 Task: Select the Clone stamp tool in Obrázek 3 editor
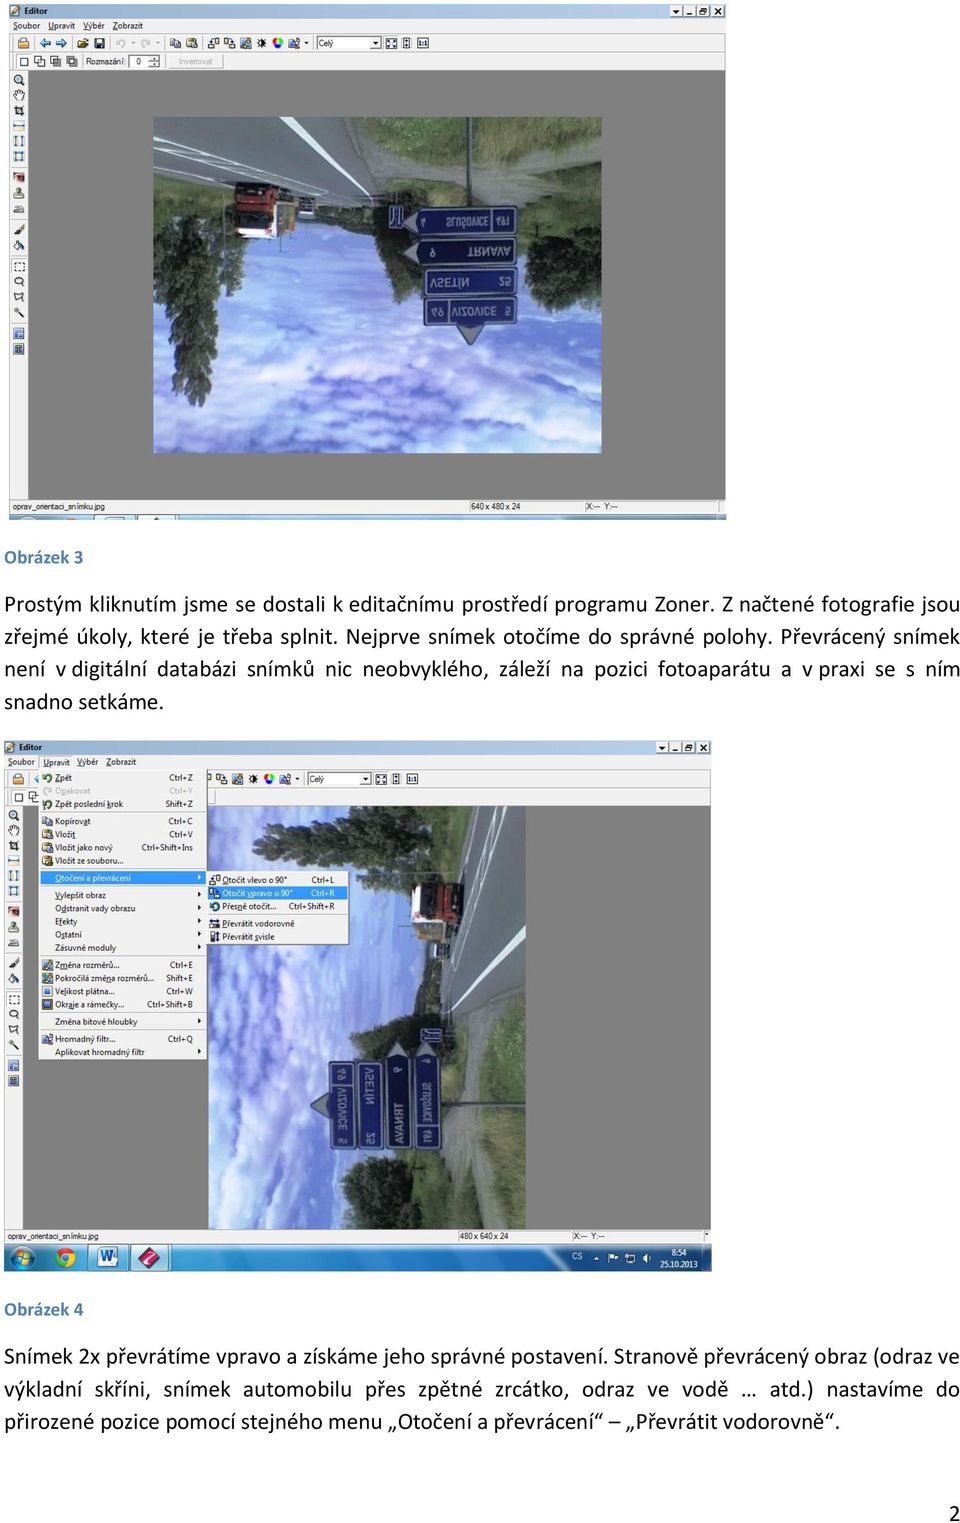19,193
